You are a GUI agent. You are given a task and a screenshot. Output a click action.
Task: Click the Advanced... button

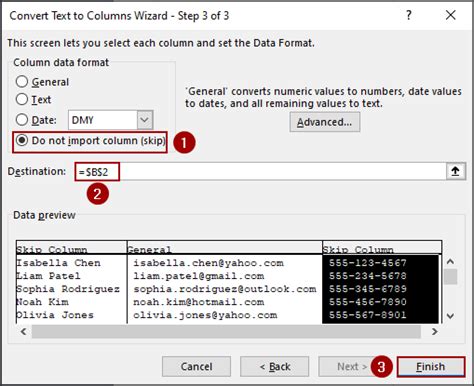[x=325, y=122]
